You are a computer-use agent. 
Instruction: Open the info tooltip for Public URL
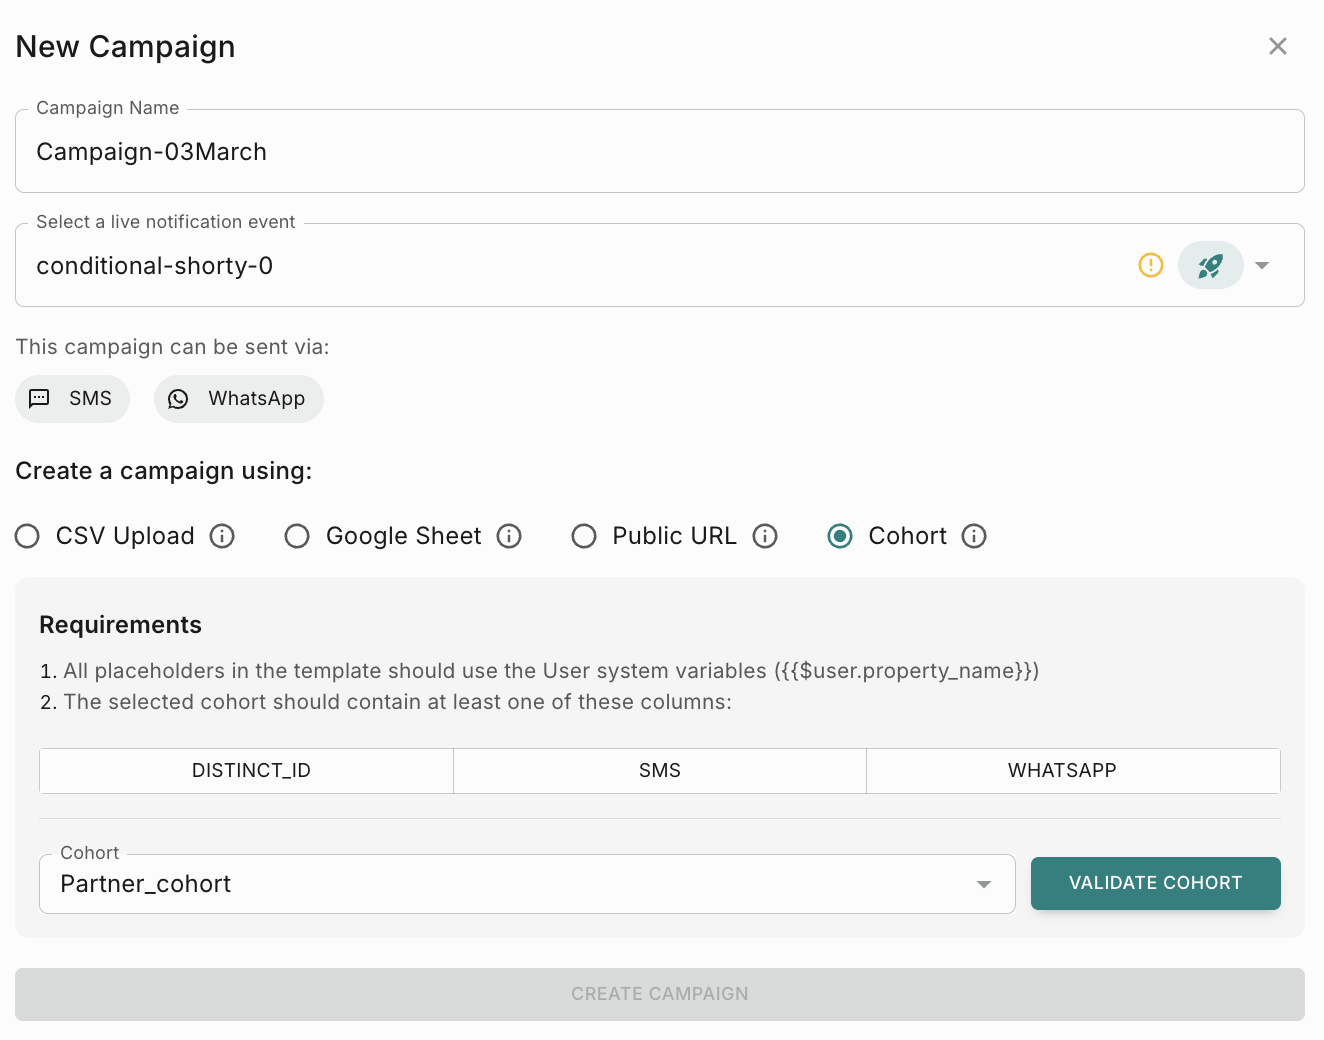(x=765, y=536)
